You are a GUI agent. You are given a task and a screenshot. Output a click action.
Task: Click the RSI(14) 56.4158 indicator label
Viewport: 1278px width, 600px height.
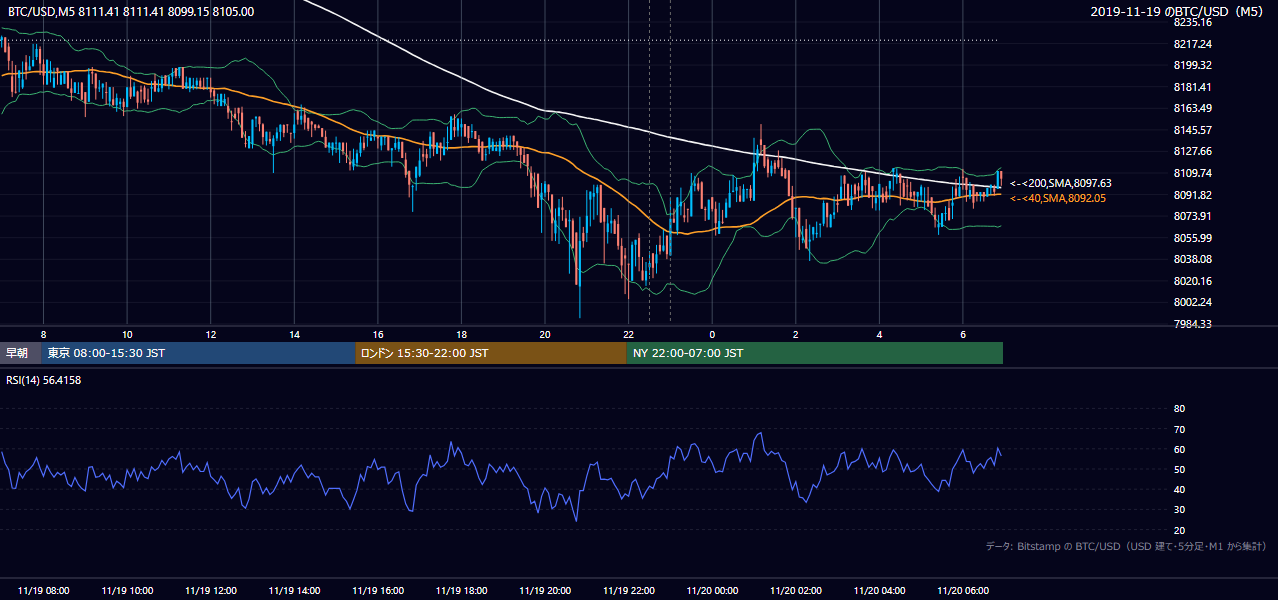(43, 379)
